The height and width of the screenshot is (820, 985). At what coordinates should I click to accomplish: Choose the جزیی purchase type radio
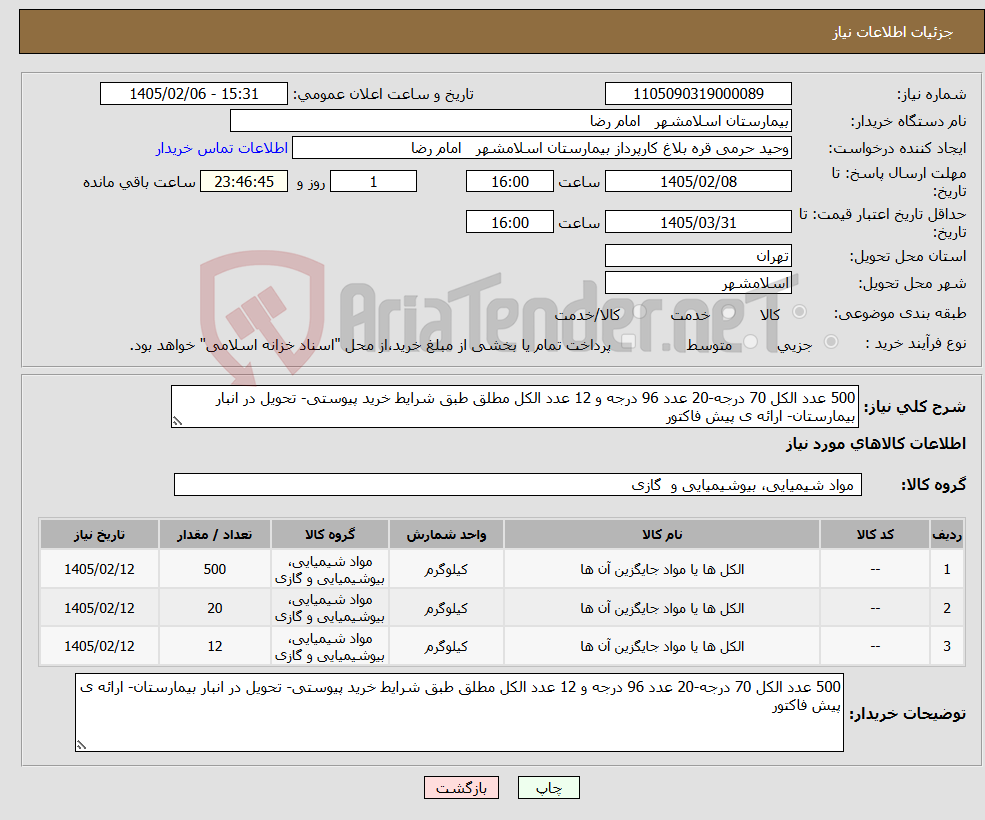pyautogui.click(x=830, y=342)
